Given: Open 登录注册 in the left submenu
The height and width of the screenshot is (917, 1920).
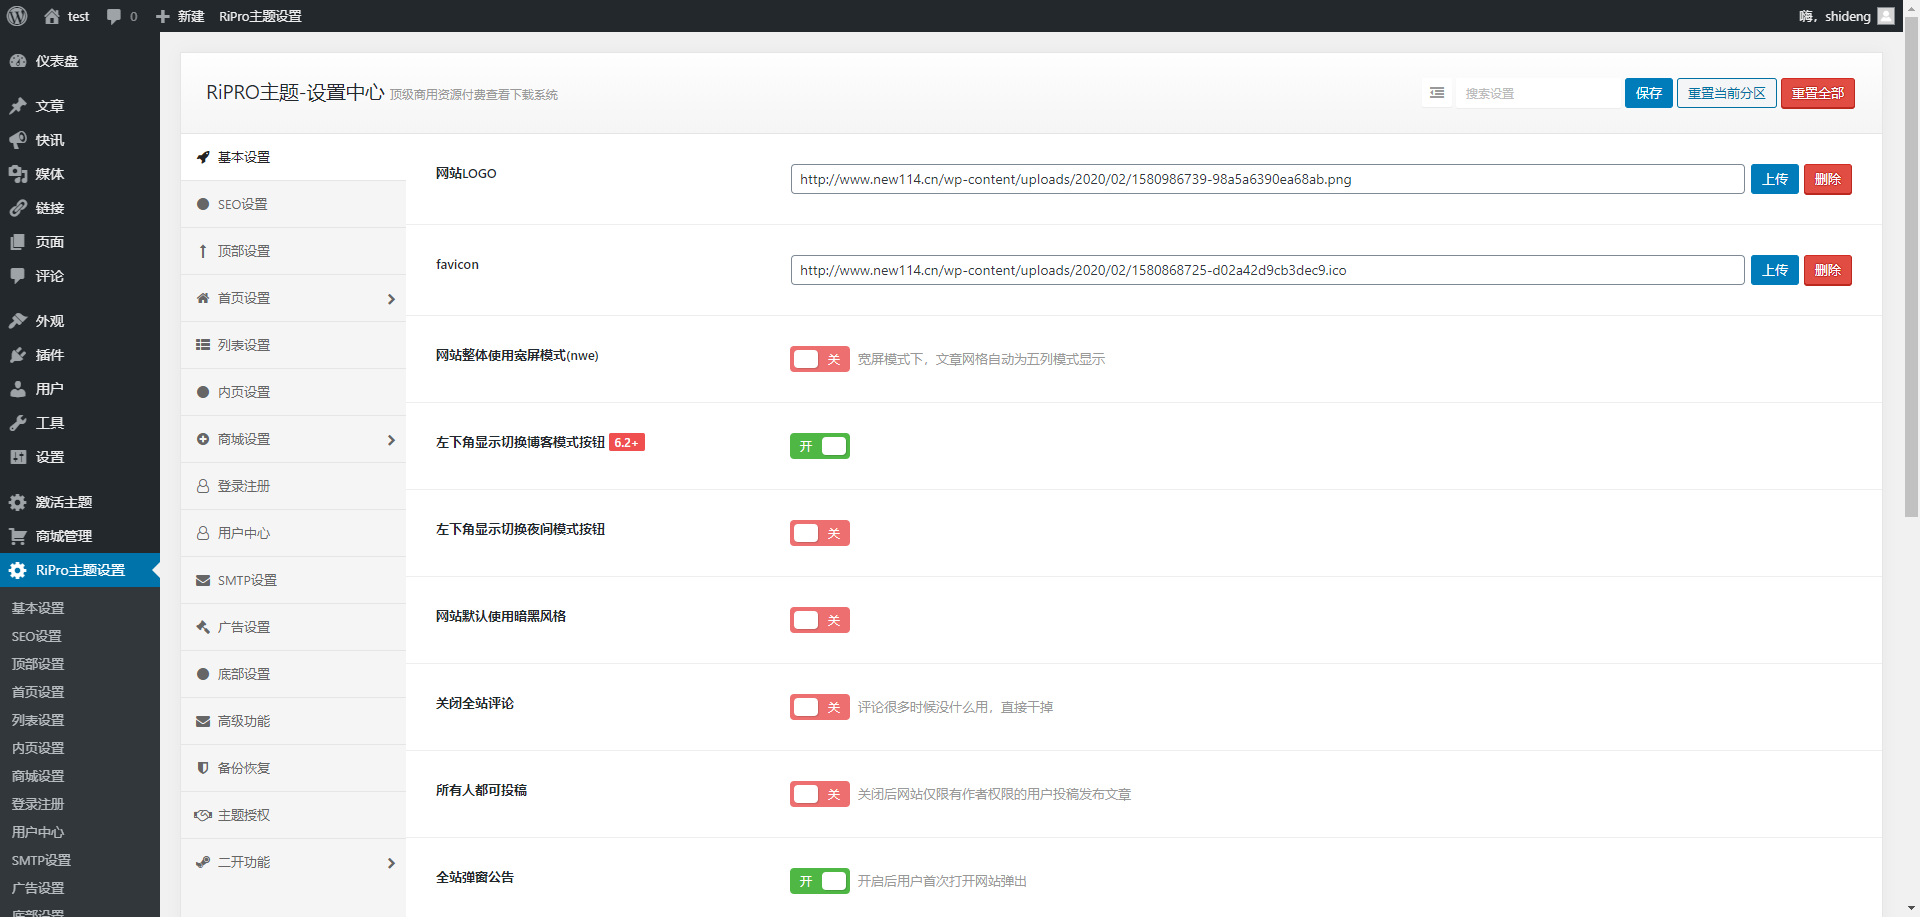Looking at the screenshot, I should (x=38, y=804).
